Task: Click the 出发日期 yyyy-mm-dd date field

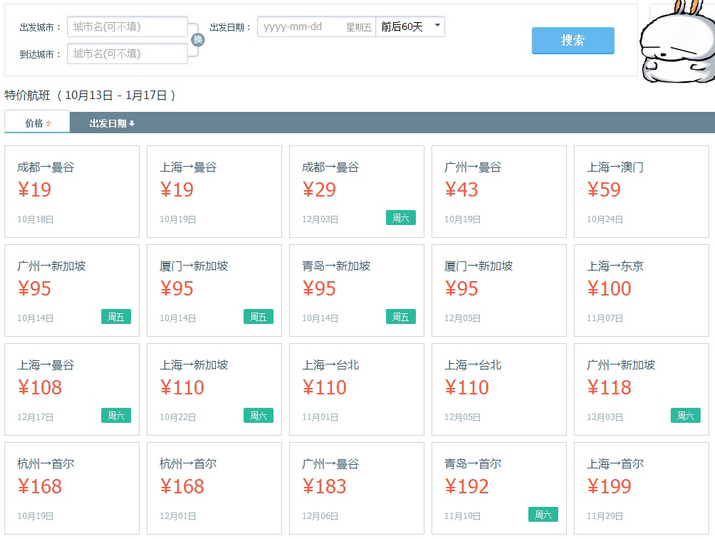Action: pyautogui.click(x=315, y=27)
